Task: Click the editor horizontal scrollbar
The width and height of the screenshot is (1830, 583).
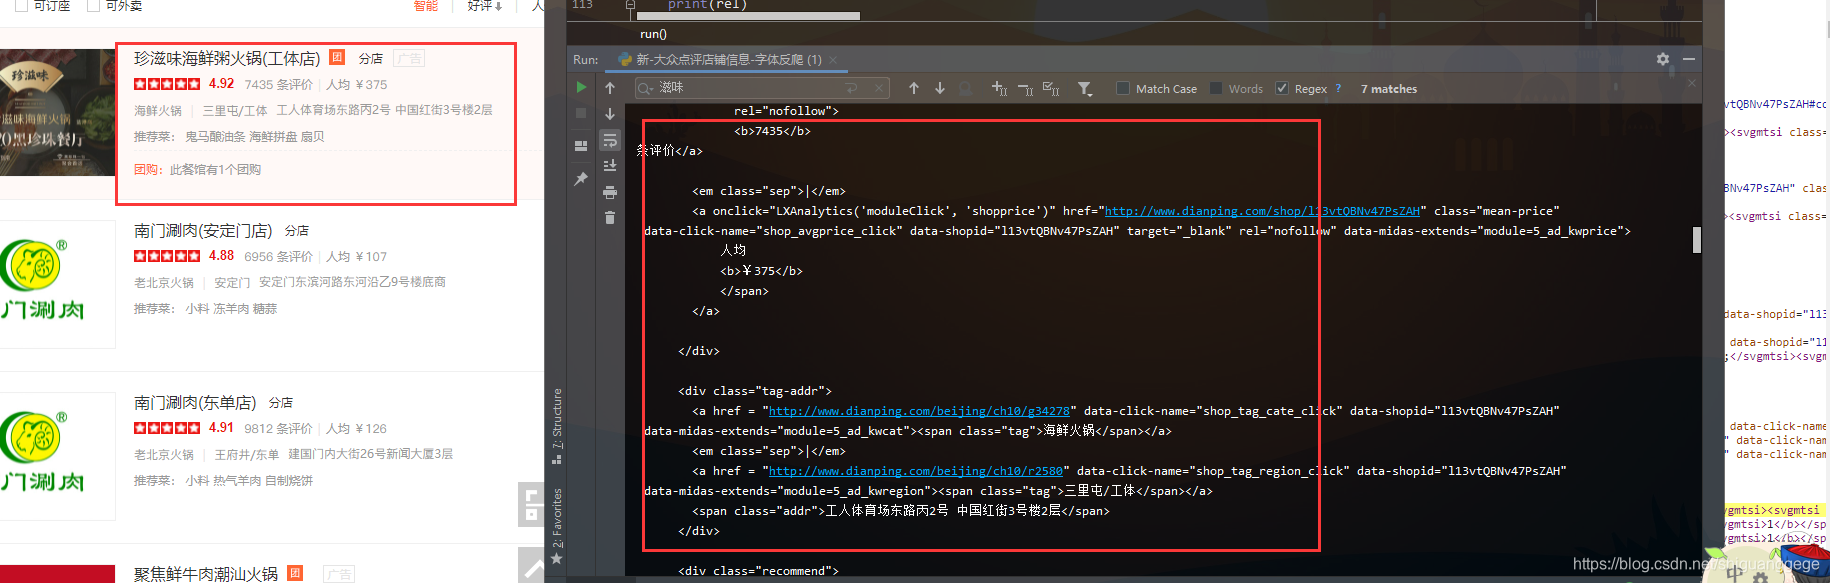Action: (748, 16)
